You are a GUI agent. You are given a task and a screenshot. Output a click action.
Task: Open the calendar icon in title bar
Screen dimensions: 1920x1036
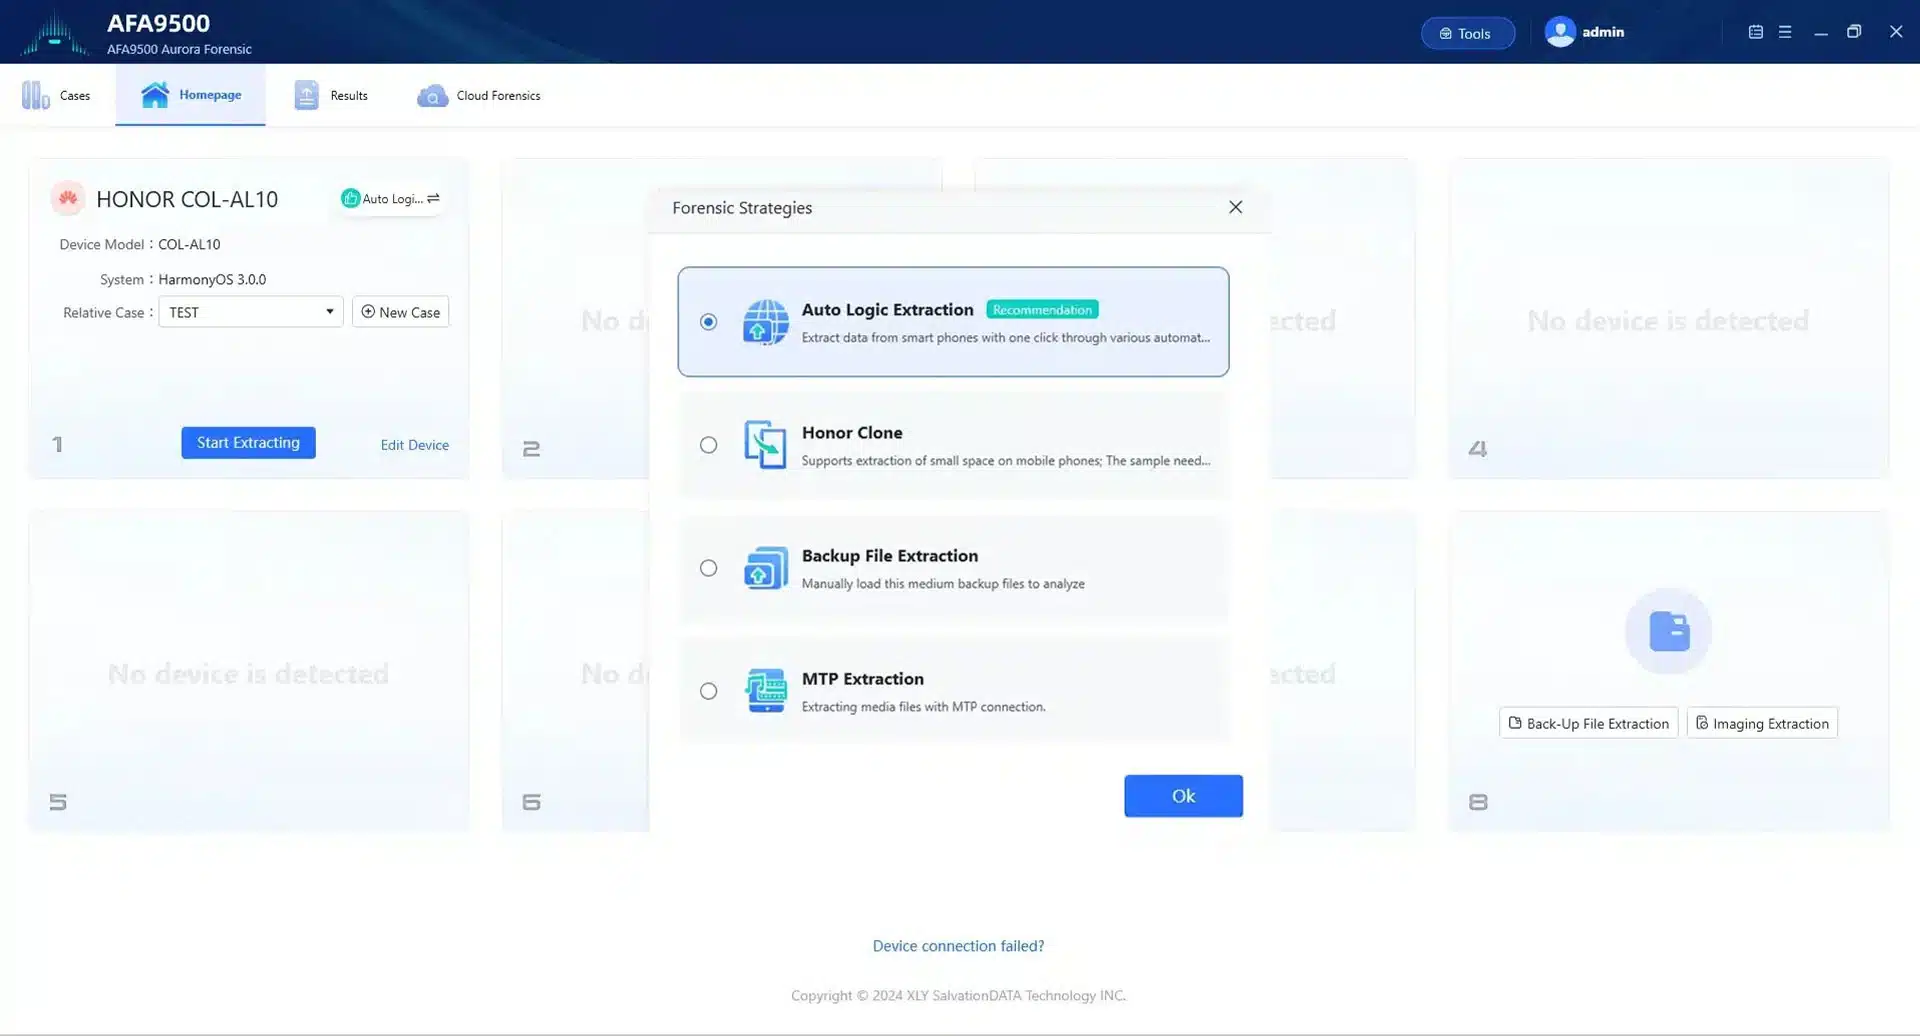coord(1755,32)
